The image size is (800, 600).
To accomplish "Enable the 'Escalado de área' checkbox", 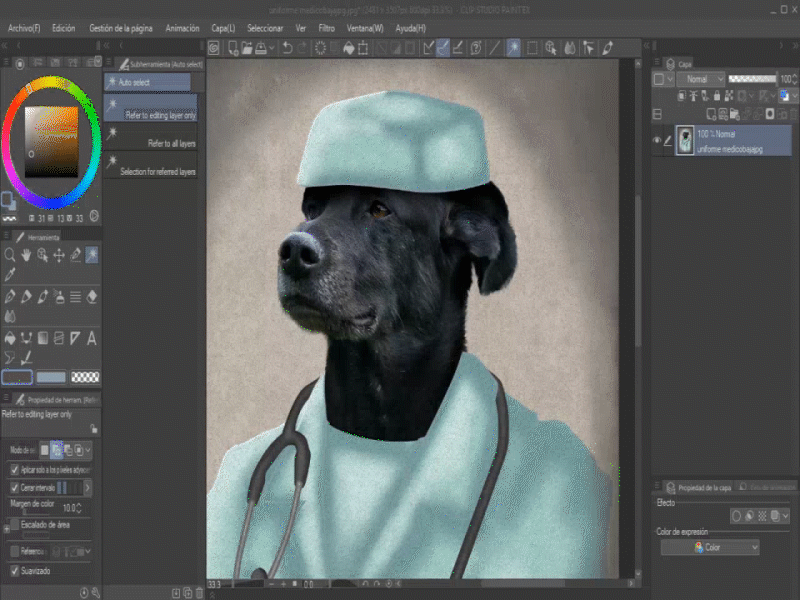I will [15, 524].
